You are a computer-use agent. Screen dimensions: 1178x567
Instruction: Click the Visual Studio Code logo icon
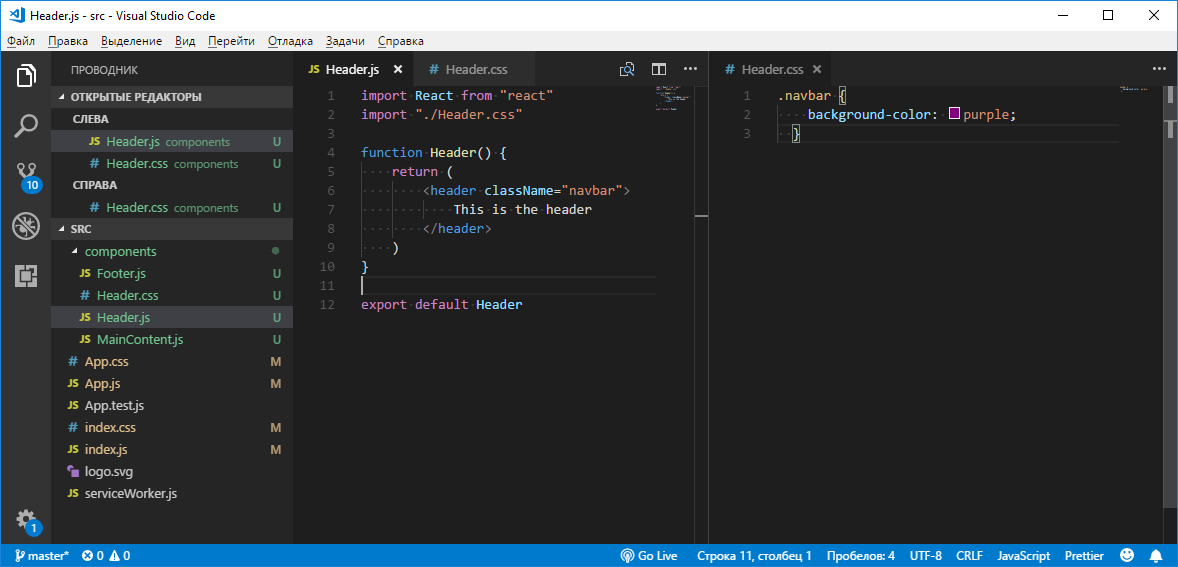16,15
